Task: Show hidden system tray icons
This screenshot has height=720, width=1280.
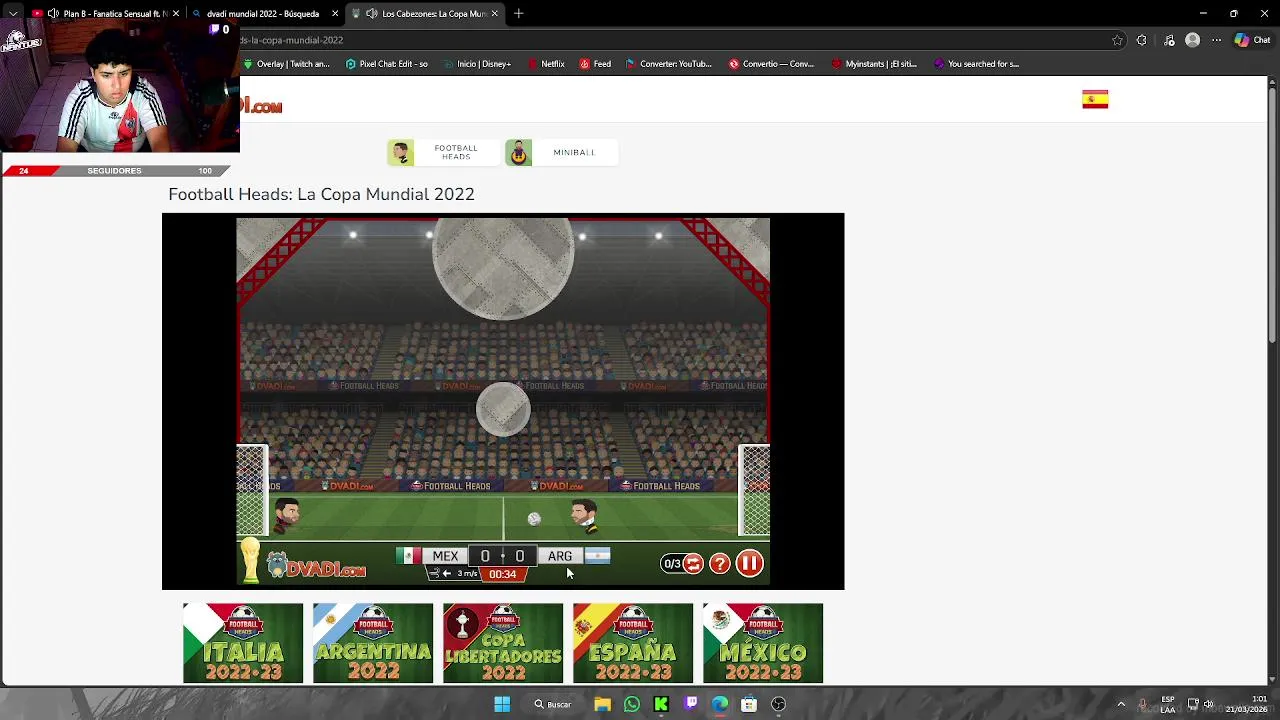Action: click(1121, 704)
